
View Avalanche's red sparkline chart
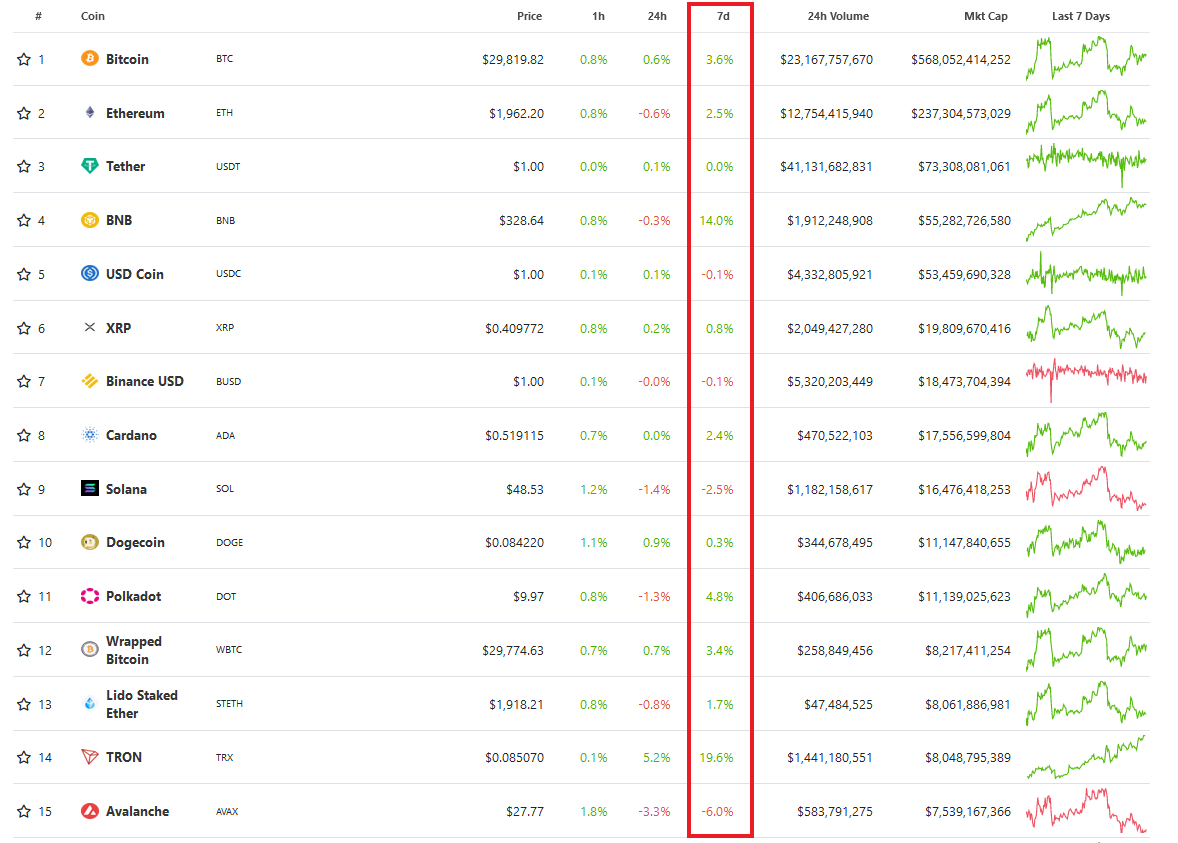coord(1086,810)
